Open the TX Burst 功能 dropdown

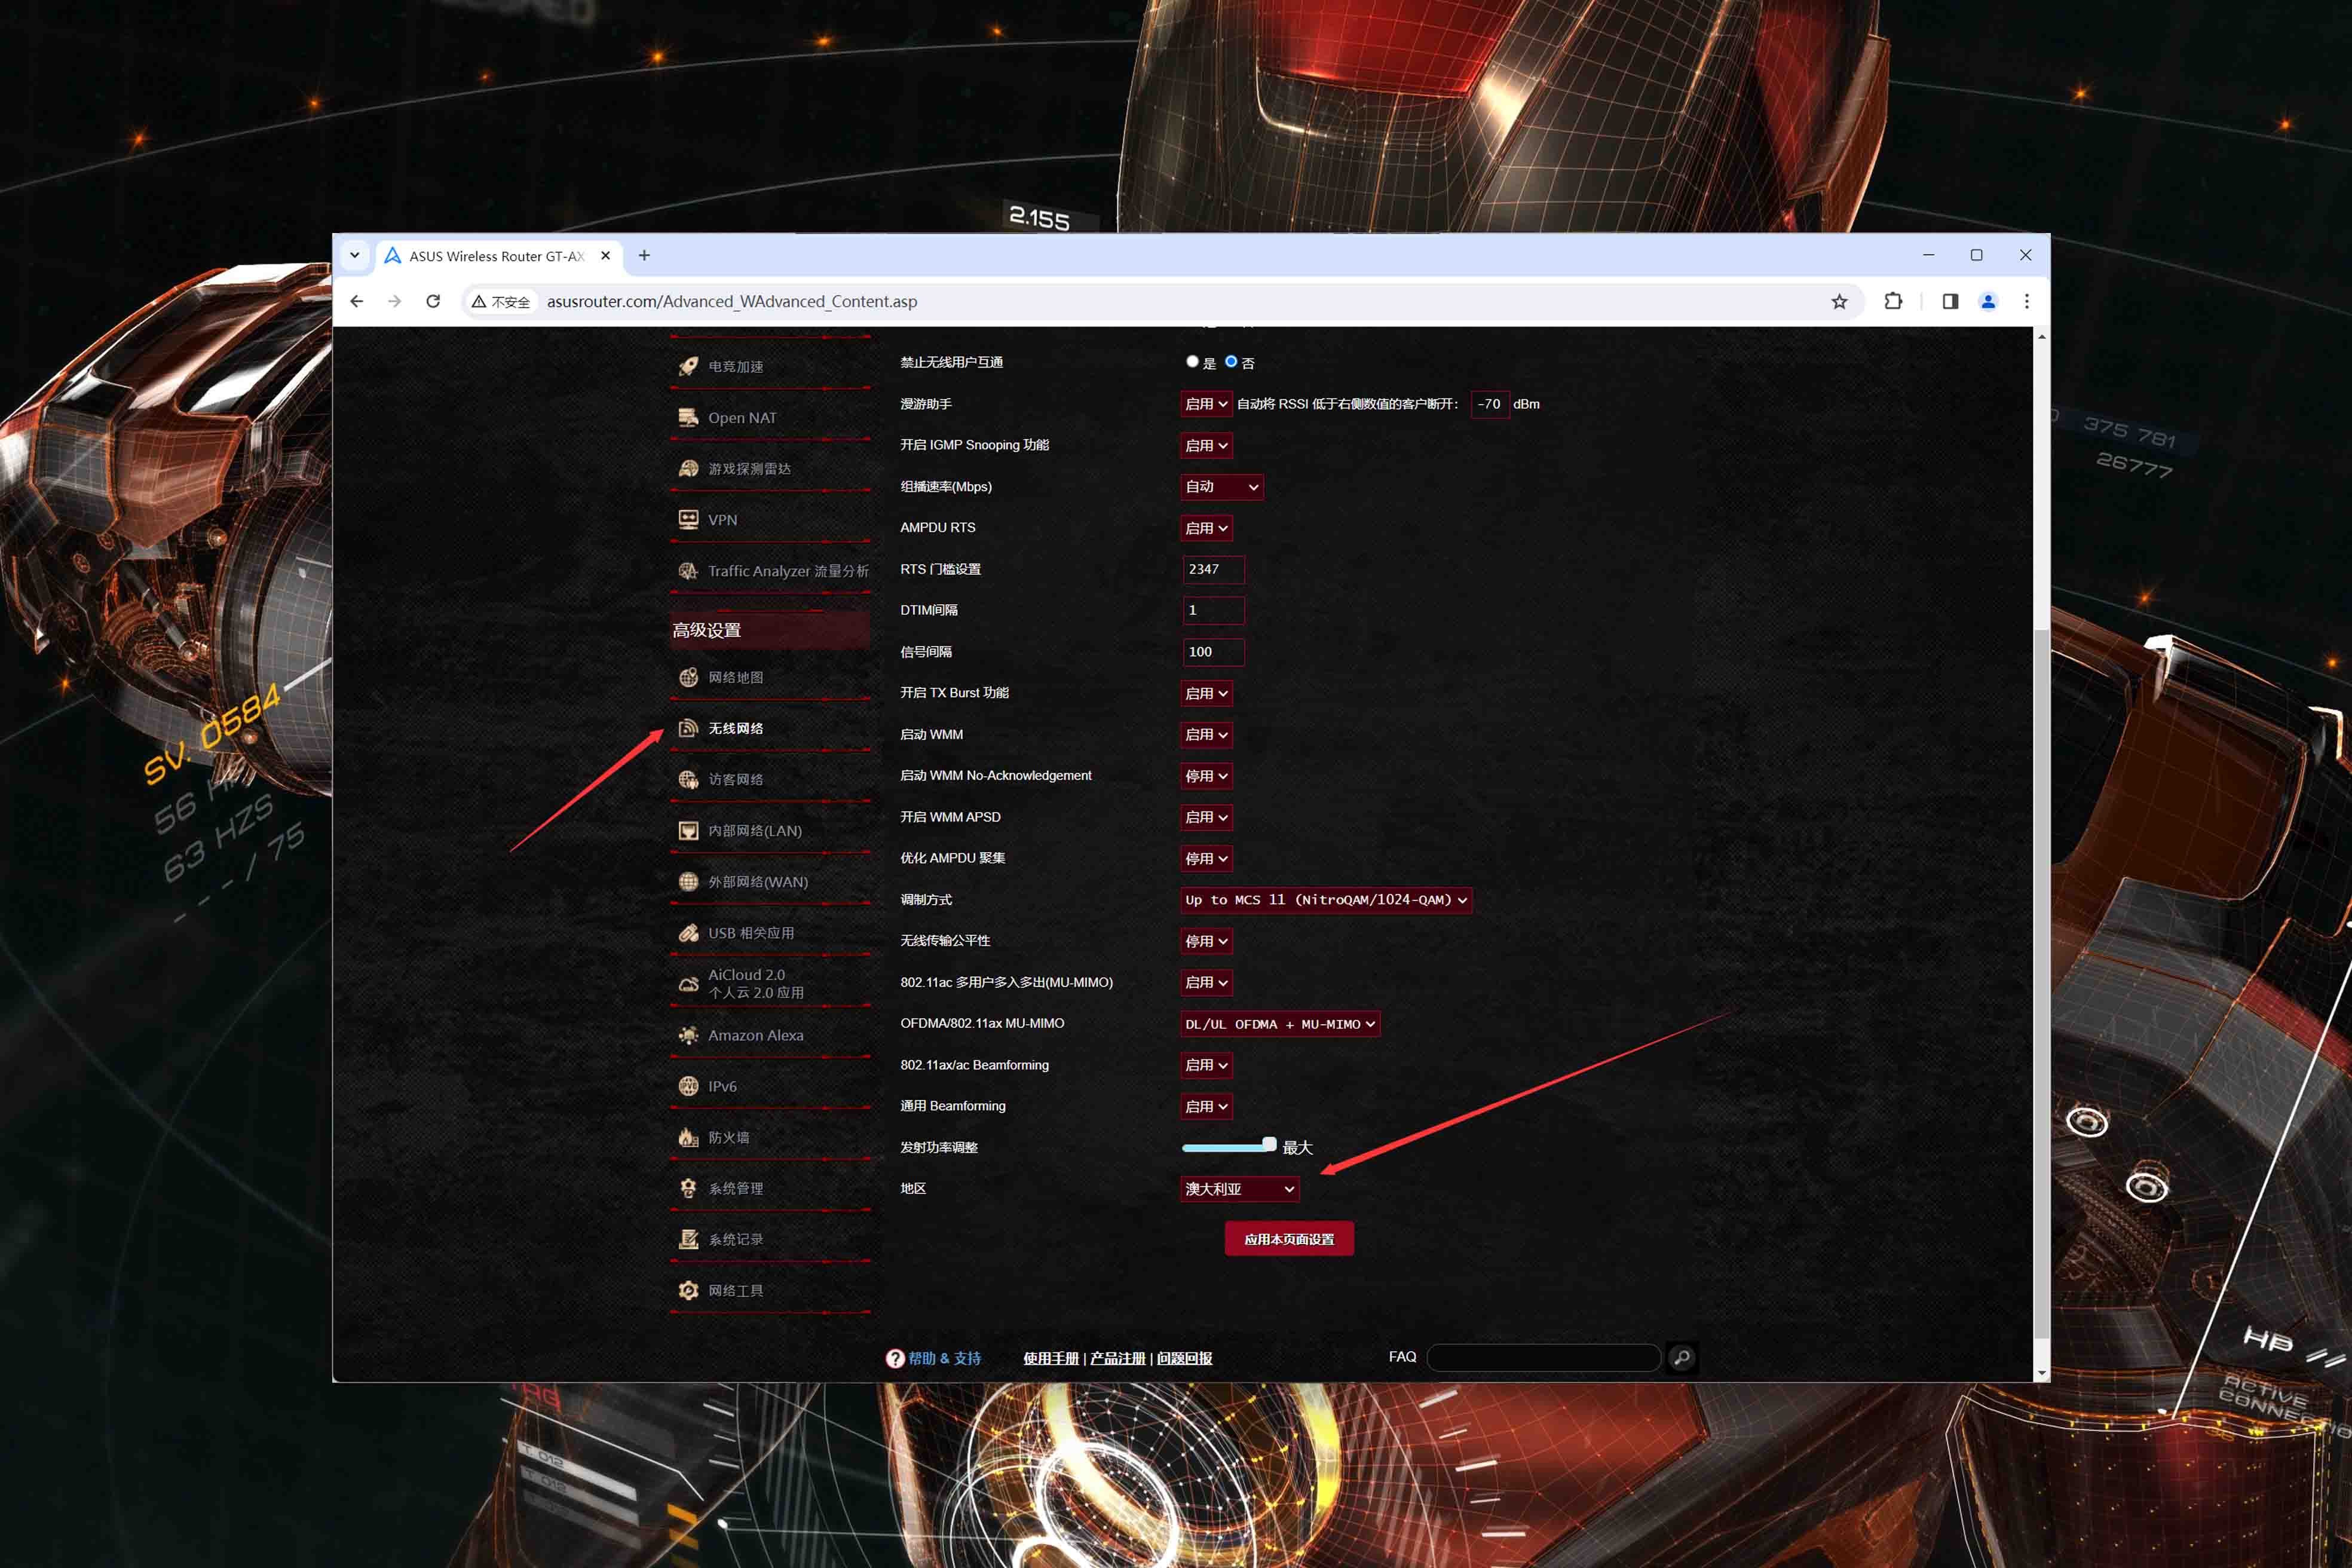[1206, 694]
